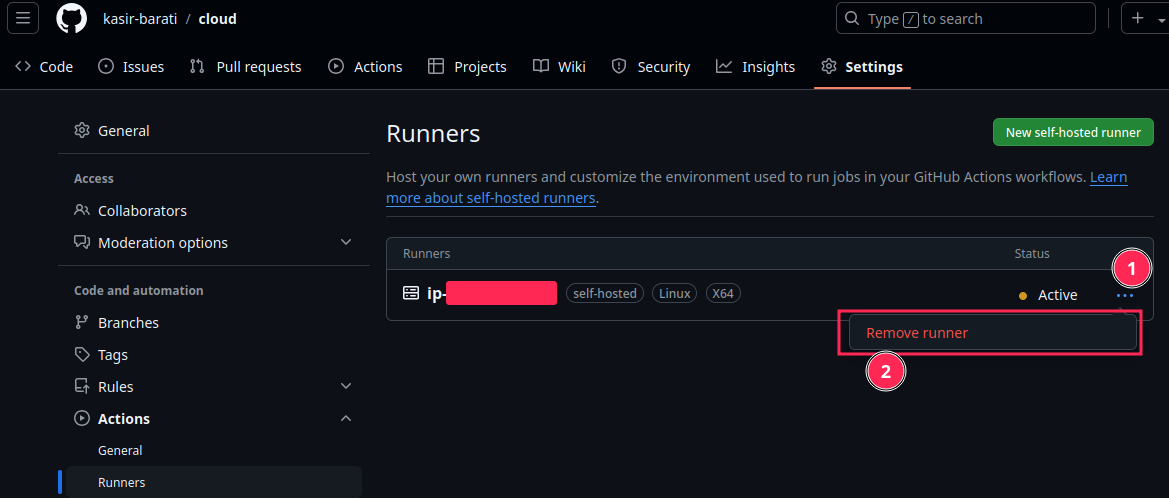Click the Insights graph icon
The width and height of the screenshot is (1169, 498).
pos(724,66)
